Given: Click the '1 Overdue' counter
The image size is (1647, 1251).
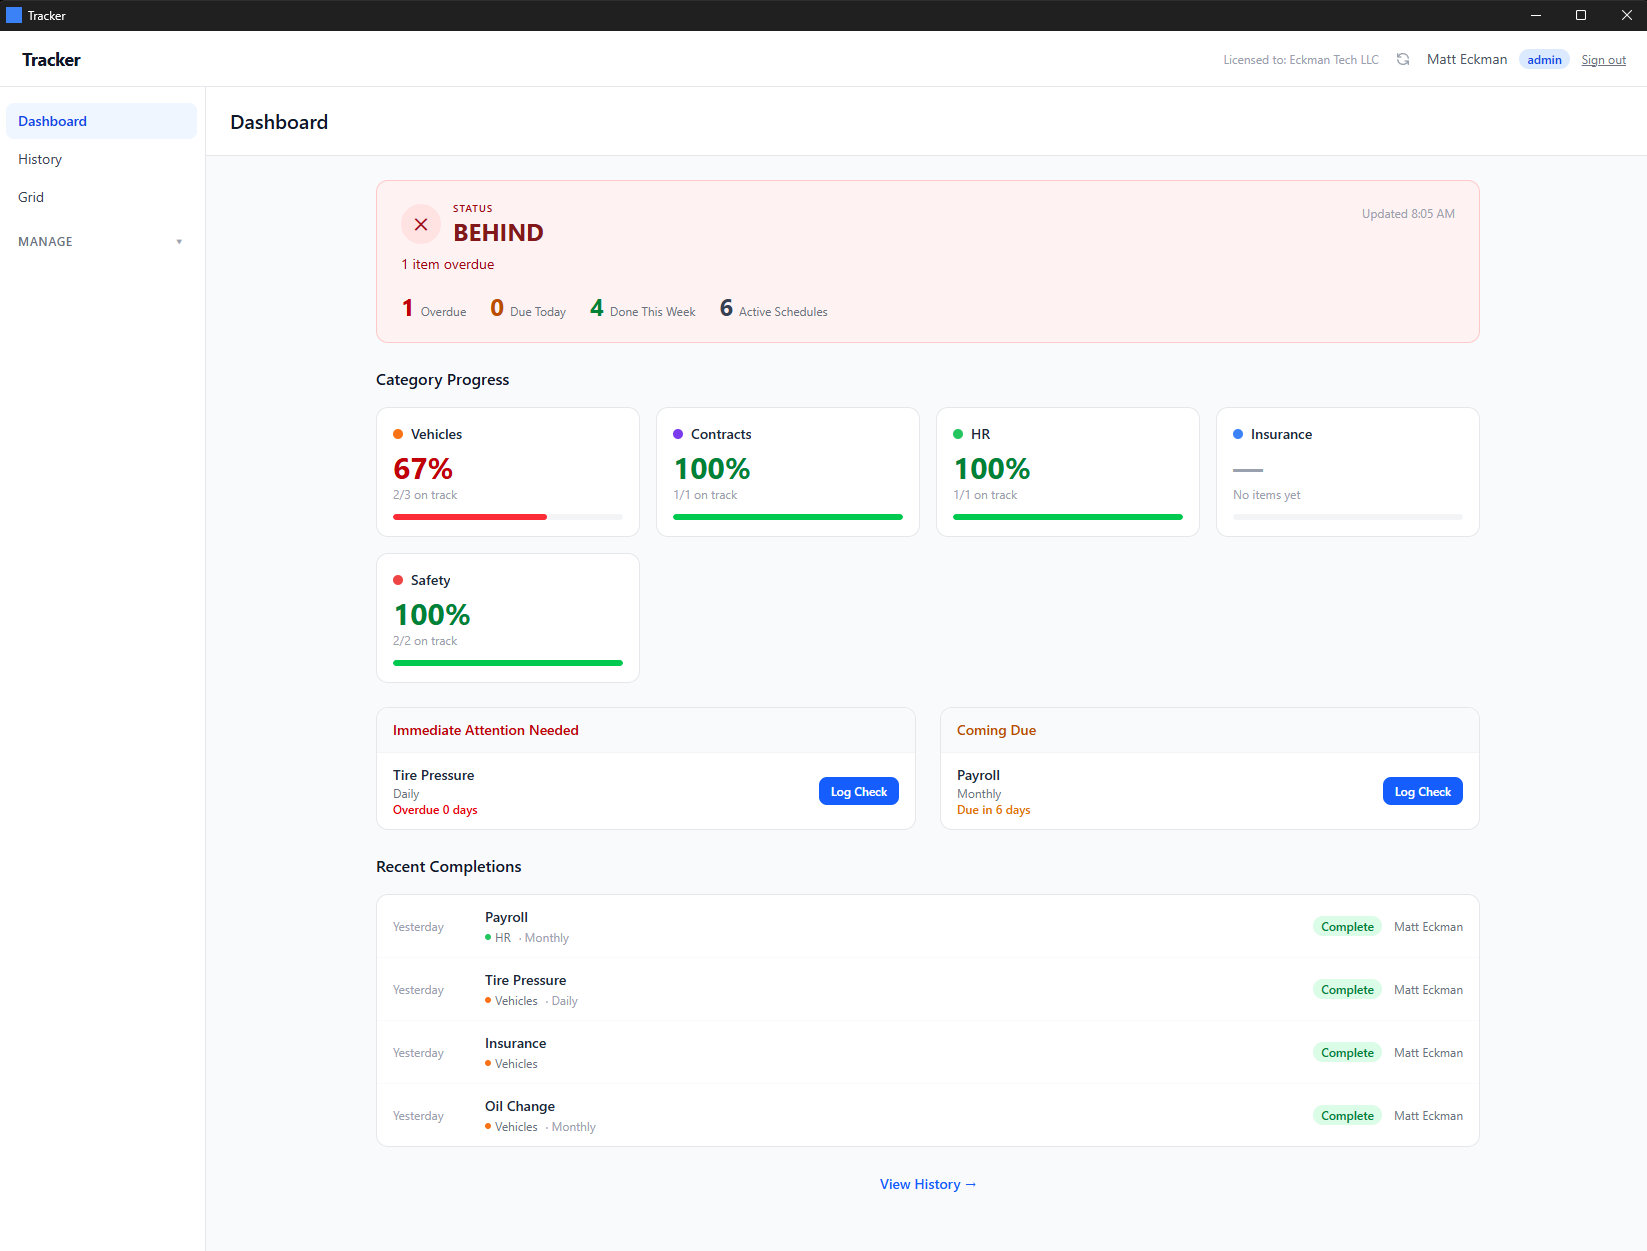Looking at the screenshot, I should coord(434,309).
